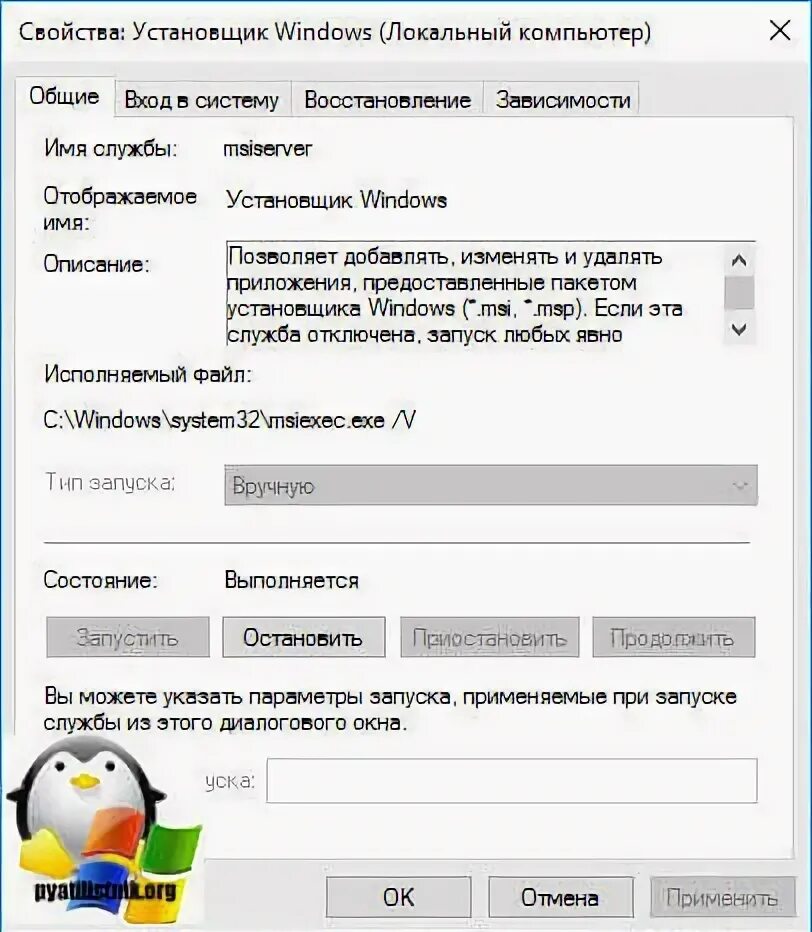Select the Общие tab
The image size is (812, 932).
click(64, 96)
